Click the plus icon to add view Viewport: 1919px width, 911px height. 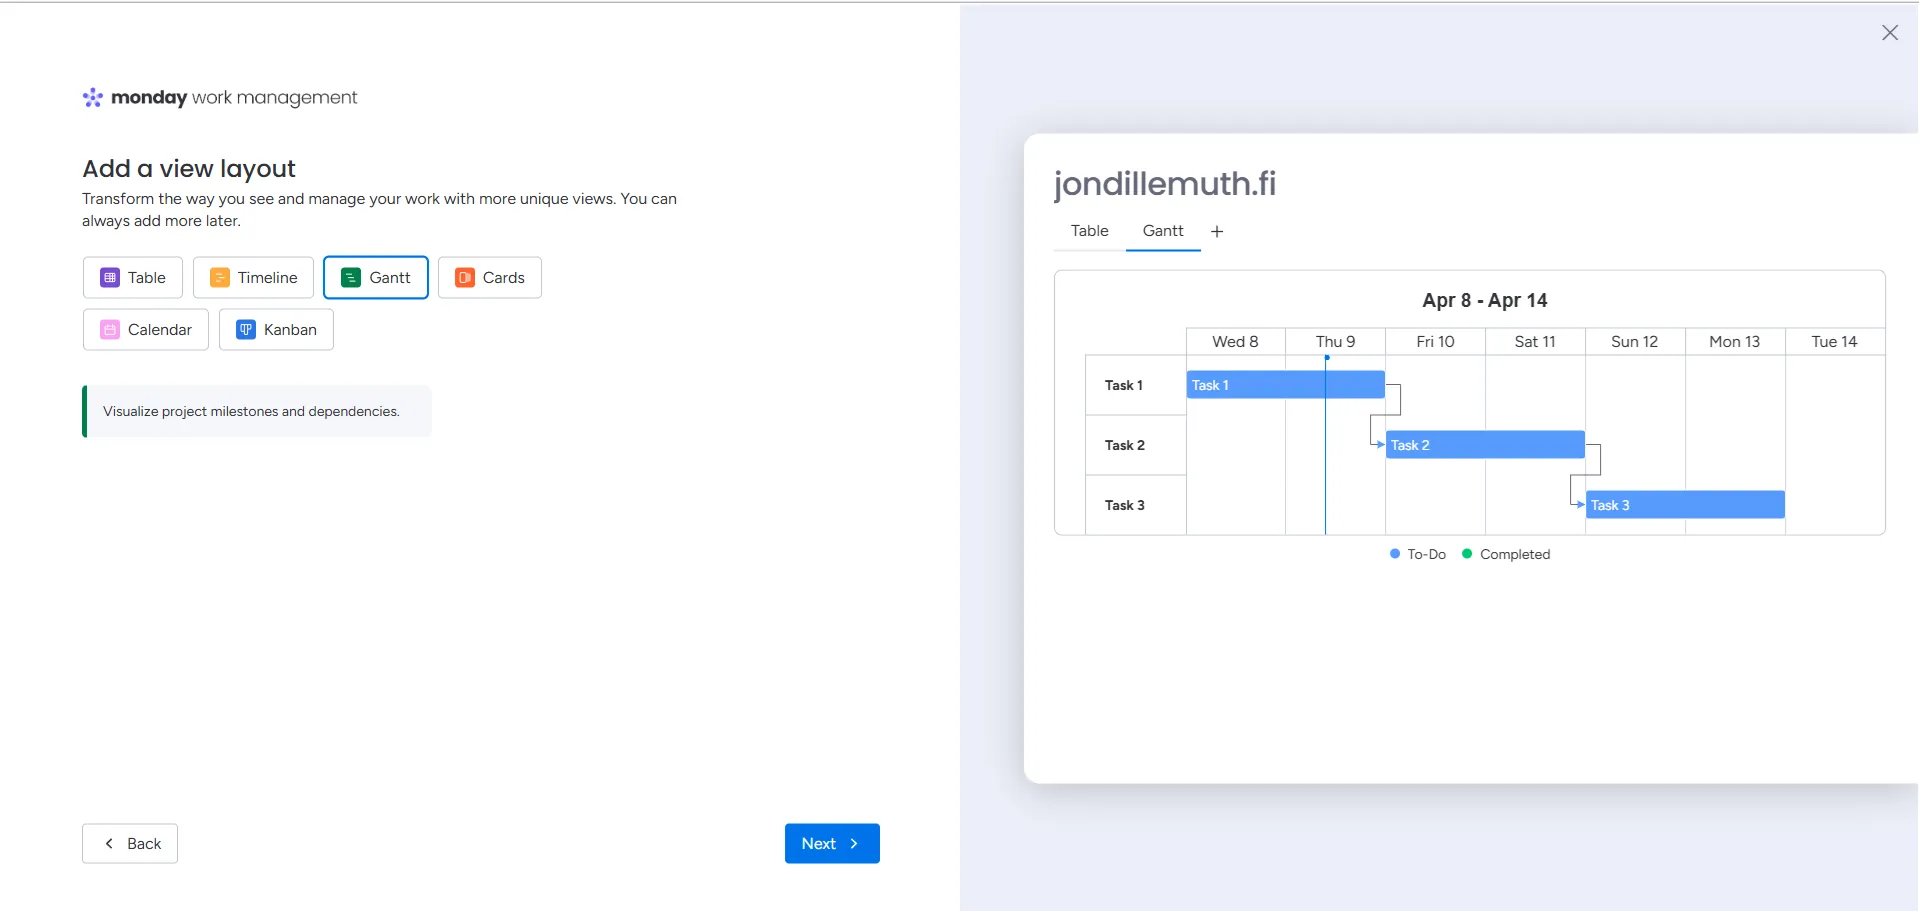click(x=1217, y=232)
